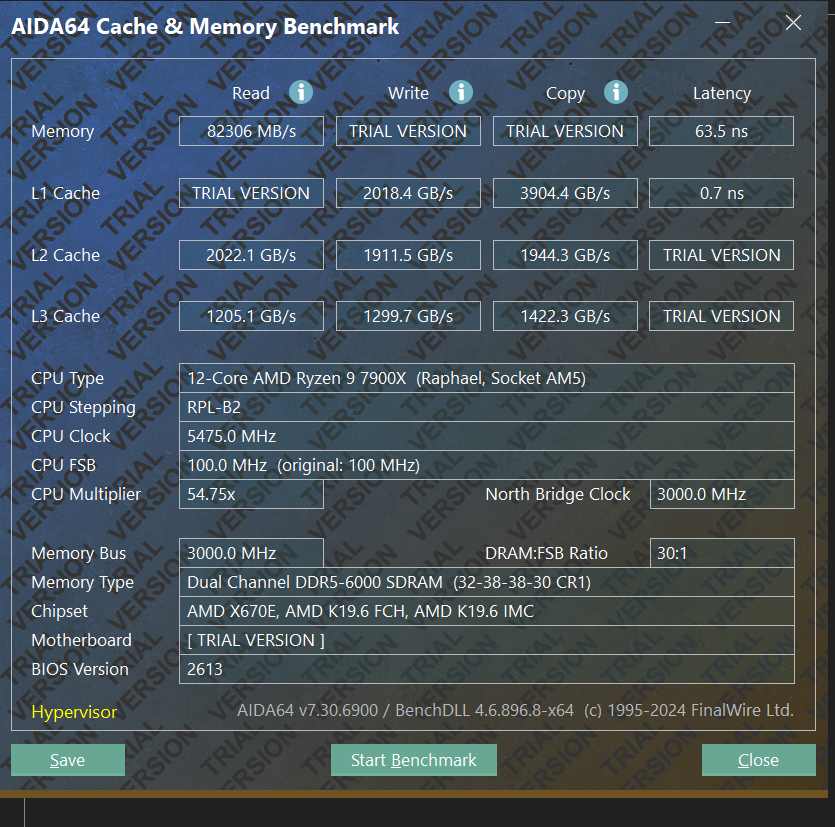The image size is (835, 827).
Task: Select the Memory Read value 82306 MB/s
Action: tap(251, 131)
